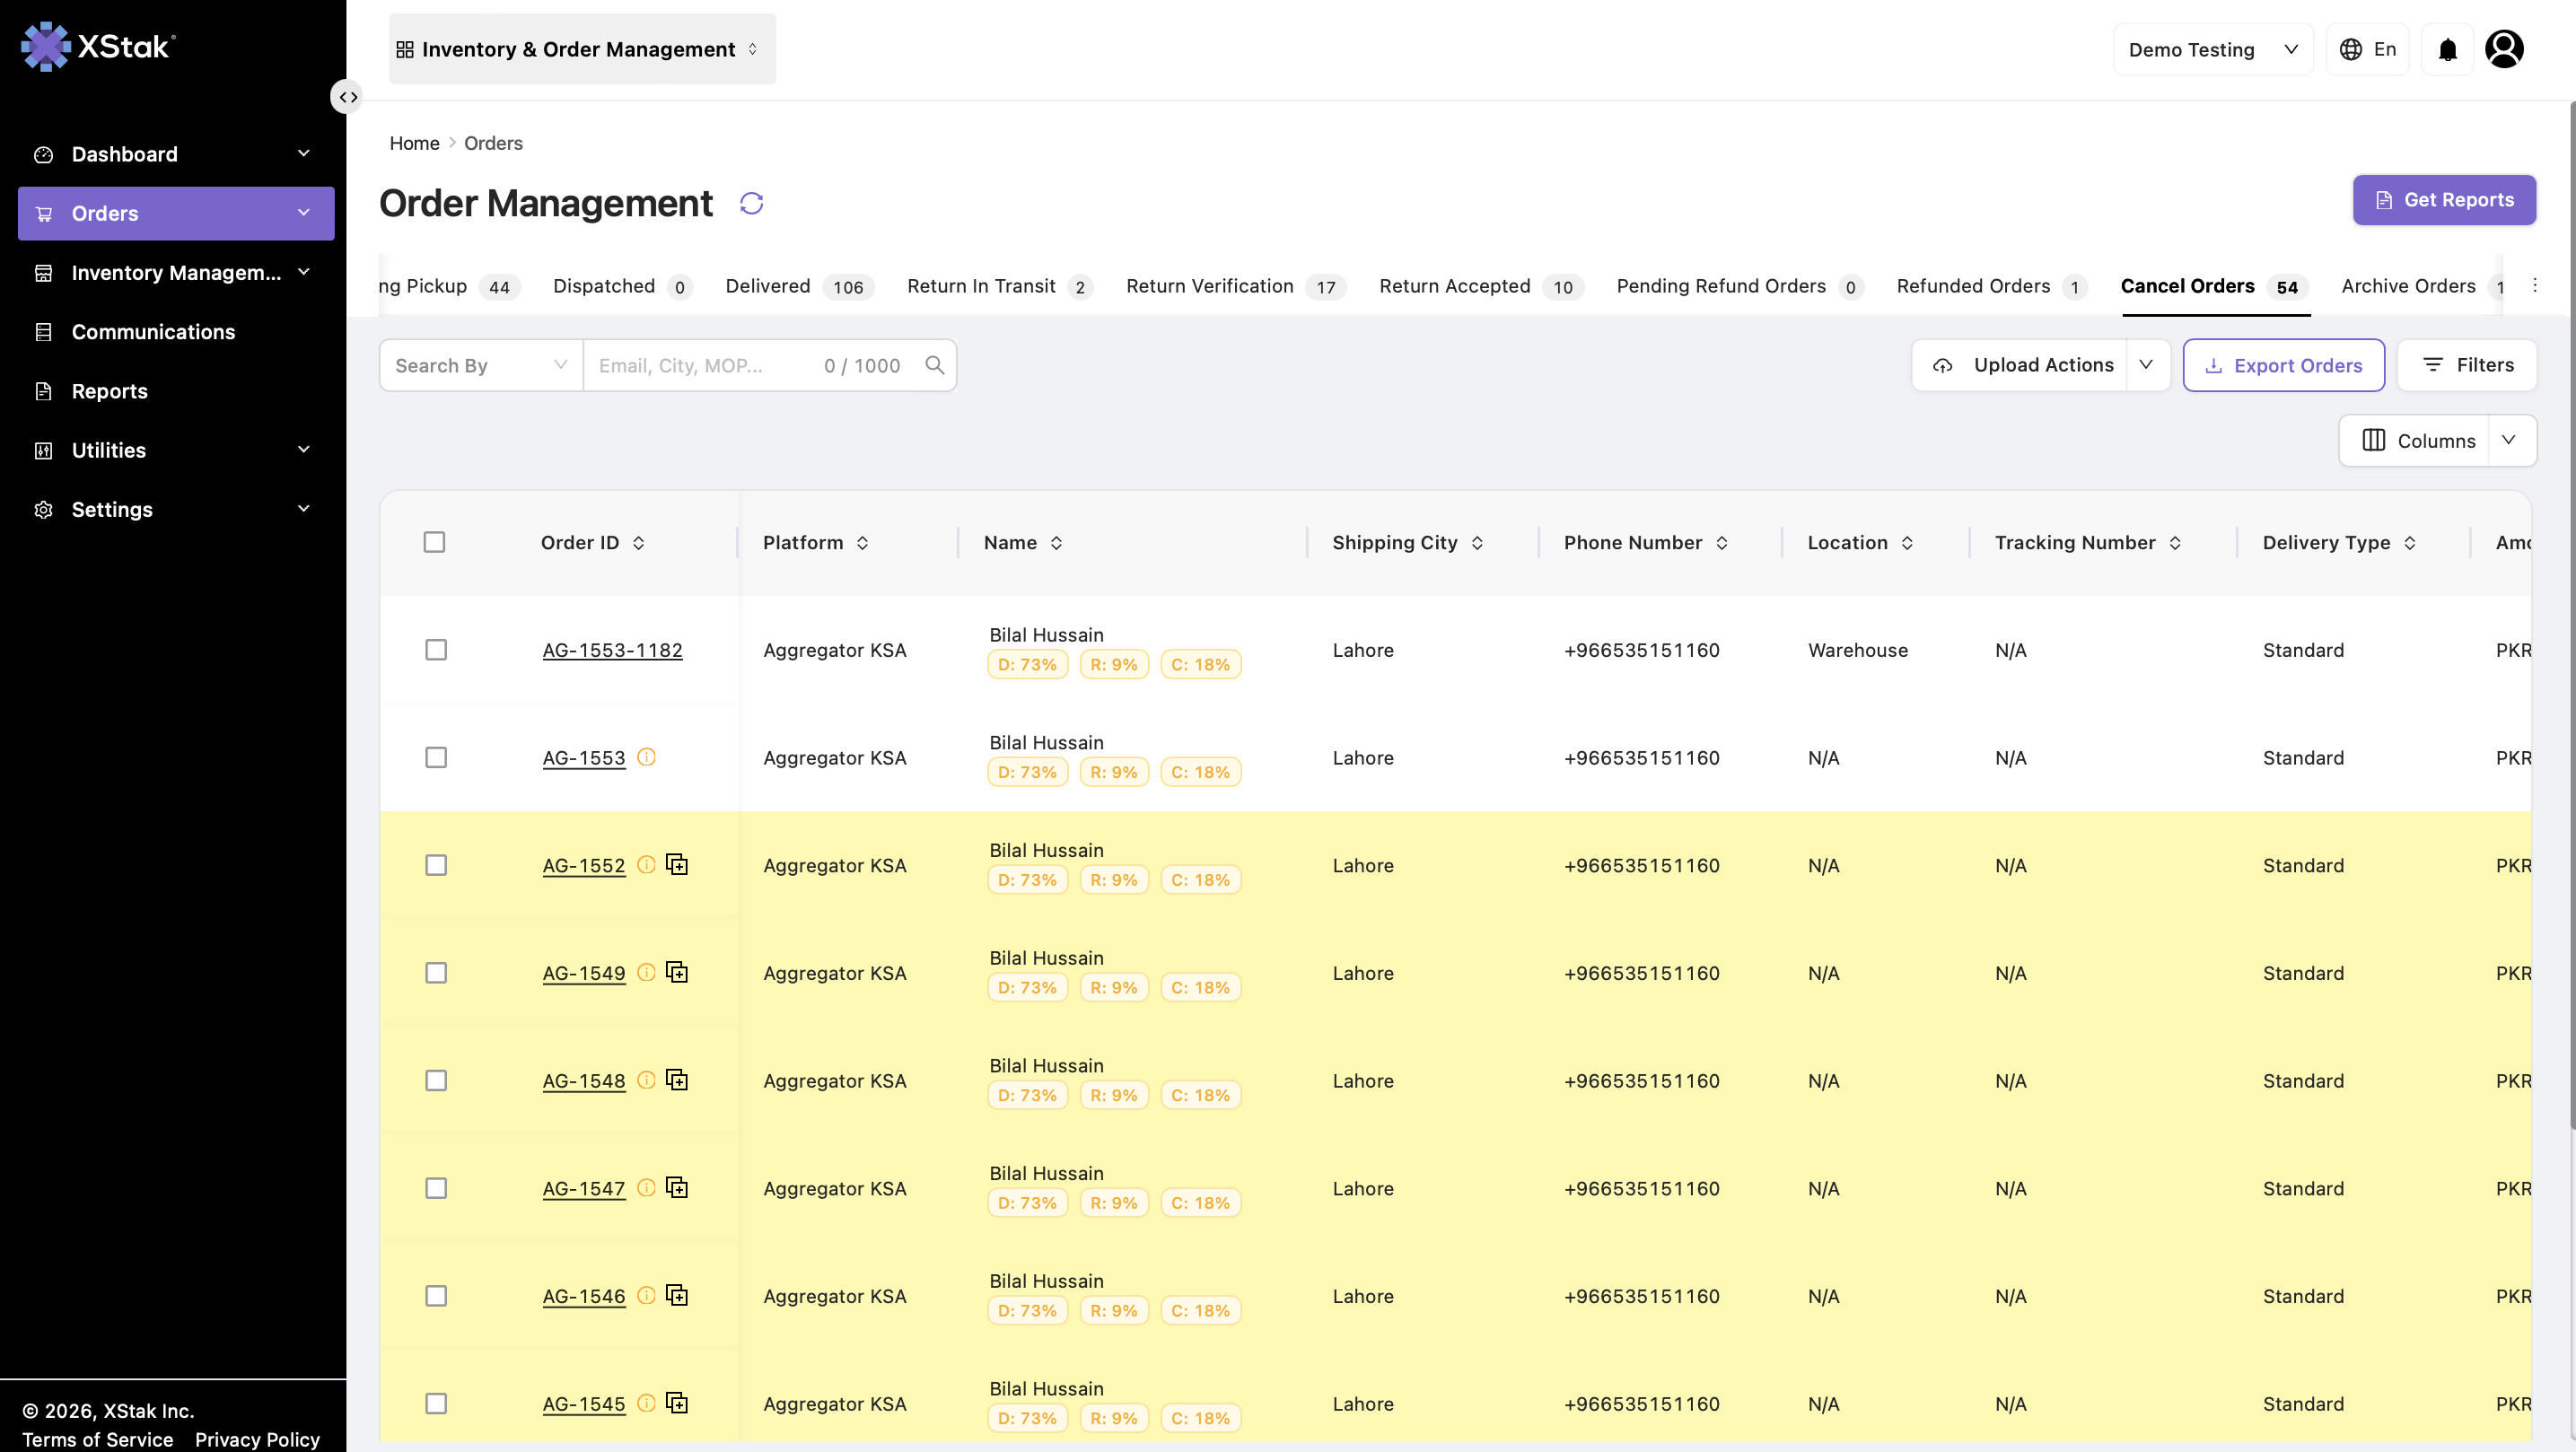This screenshot has width=2576, height=1452.
Task: Open the user profile avatar
Action: (2504, 49)
